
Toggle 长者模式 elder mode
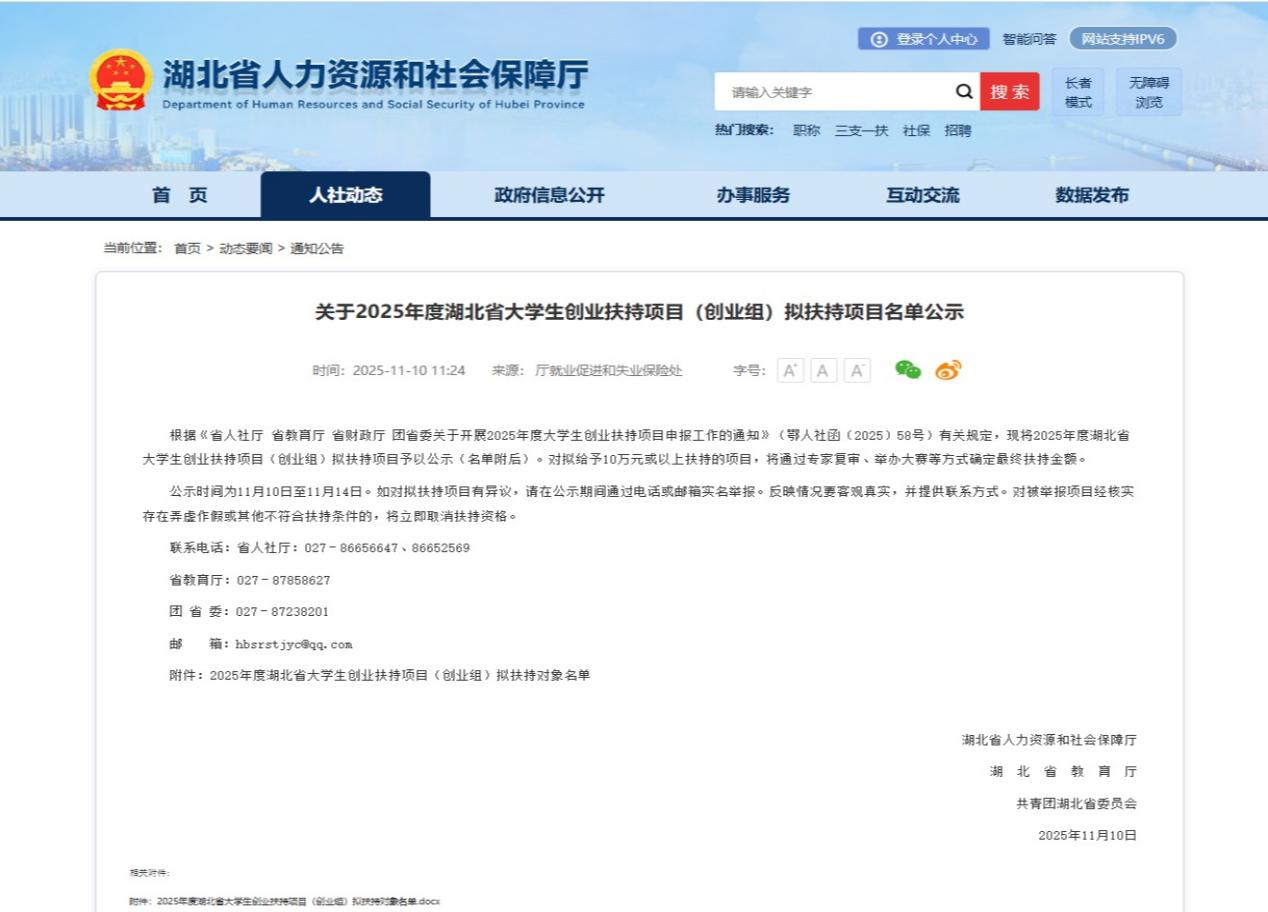click(1078, 92)
